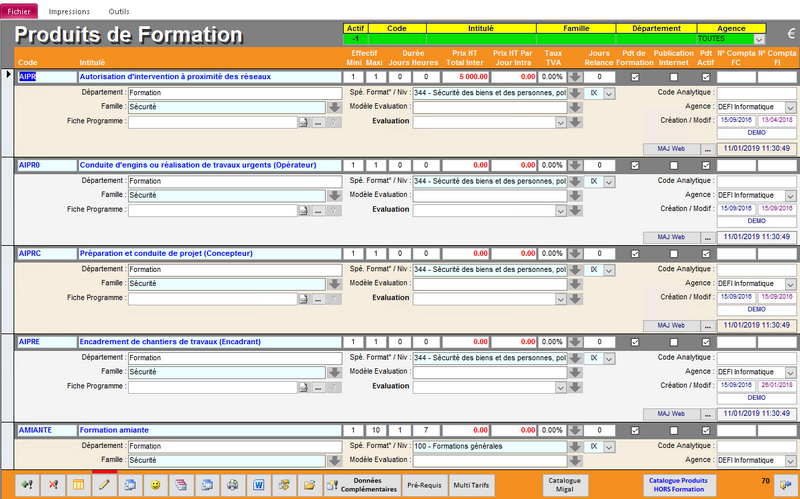
Task: Click the open folder icon in toolbar
Action: 309,484
